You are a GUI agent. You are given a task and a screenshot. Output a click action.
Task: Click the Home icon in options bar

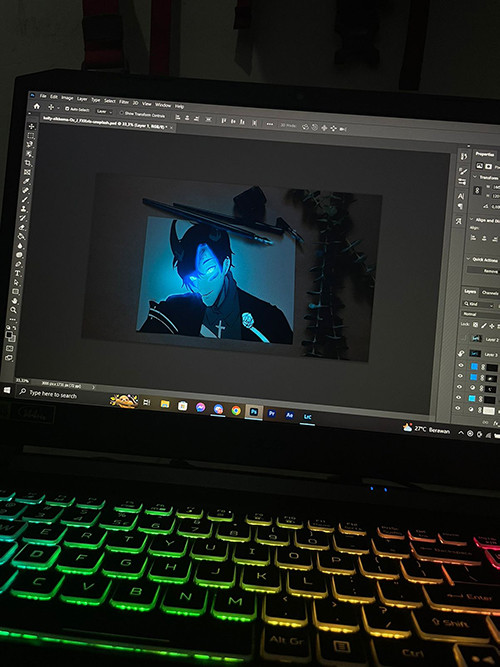[37, 106]
